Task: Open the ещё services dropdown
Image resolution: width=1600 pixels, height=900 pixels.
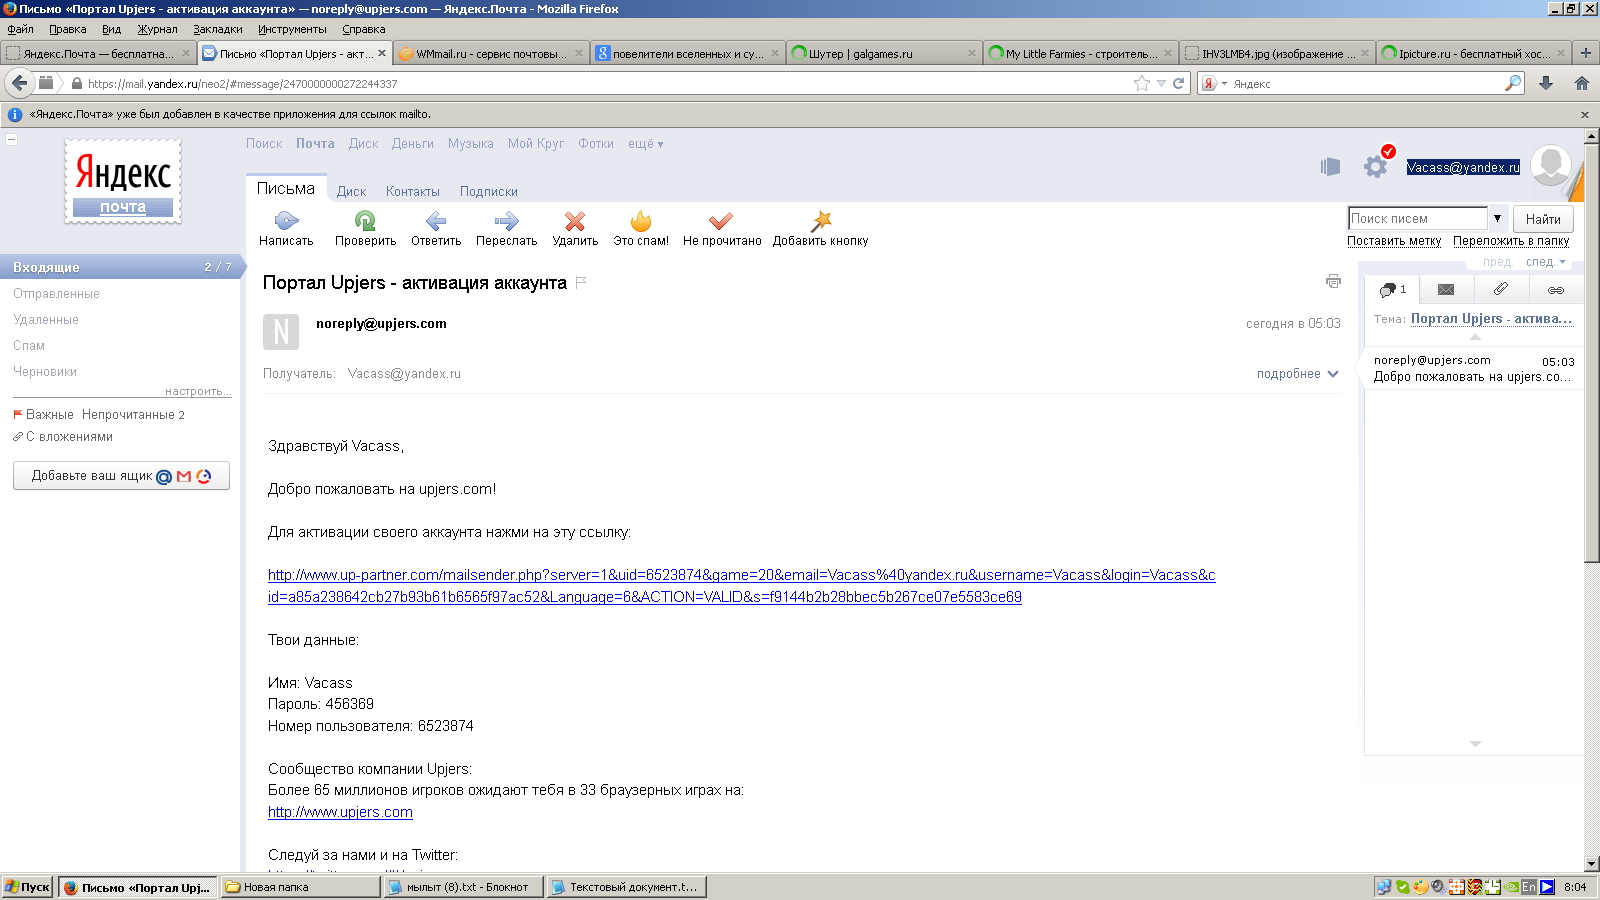Action: coord(645,144)
